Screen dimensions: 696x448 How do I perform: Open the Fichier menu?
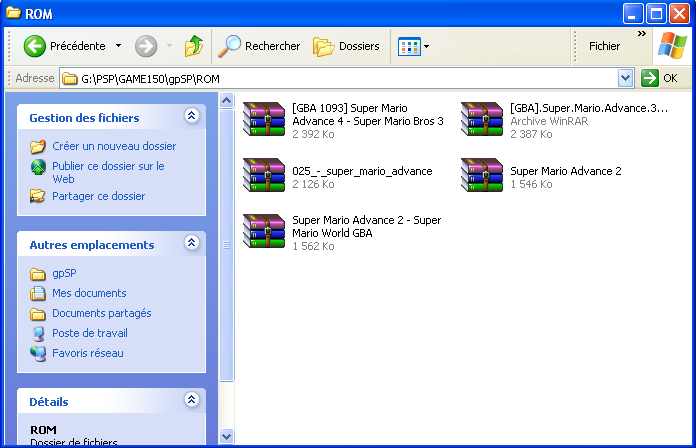[x=604, y=46]
